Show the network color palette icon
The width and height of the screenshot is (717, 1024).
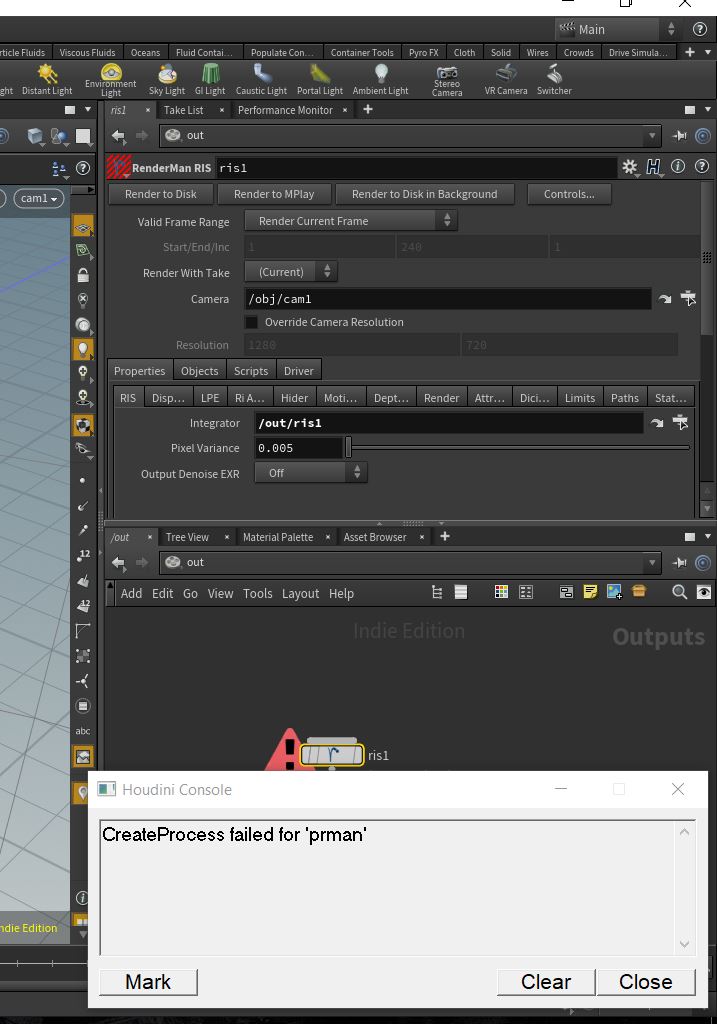click(501, 592)
